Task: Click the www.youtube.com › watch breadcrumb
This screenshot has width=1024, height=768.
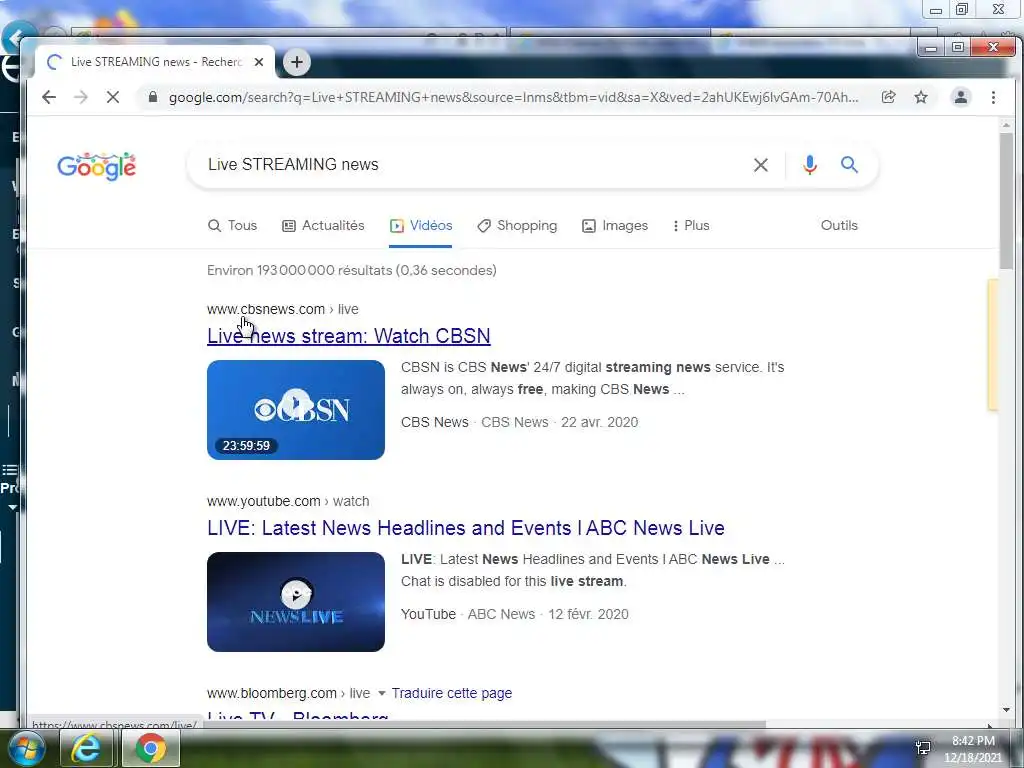Action: [x=288, y=501]
